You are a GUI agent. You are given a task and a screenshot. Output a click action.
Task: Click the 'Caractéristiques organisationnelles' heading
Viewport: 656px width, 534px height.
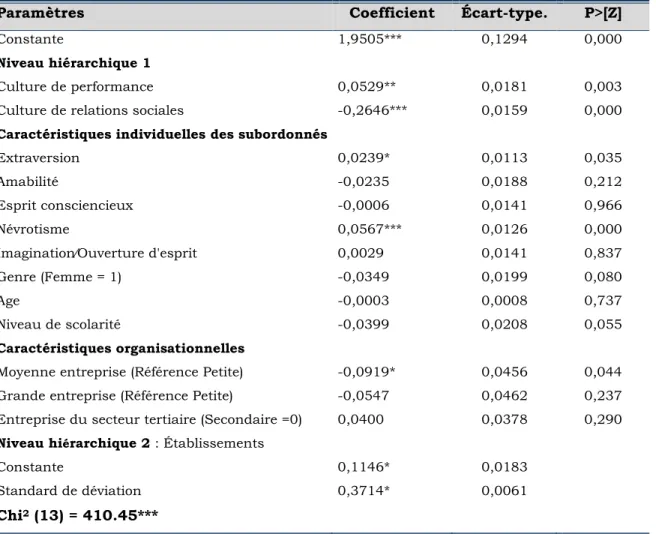[122, 348]
